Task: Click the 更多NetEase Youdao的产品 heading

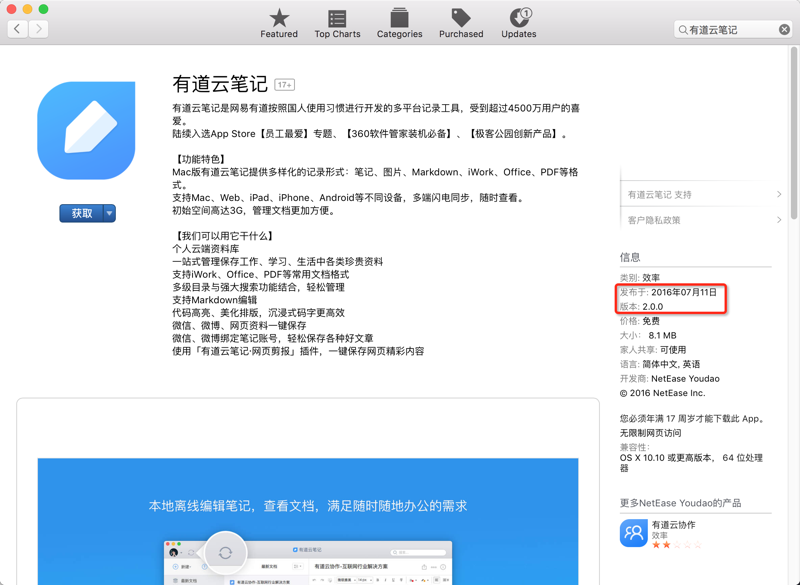Action: coord(681,503)
